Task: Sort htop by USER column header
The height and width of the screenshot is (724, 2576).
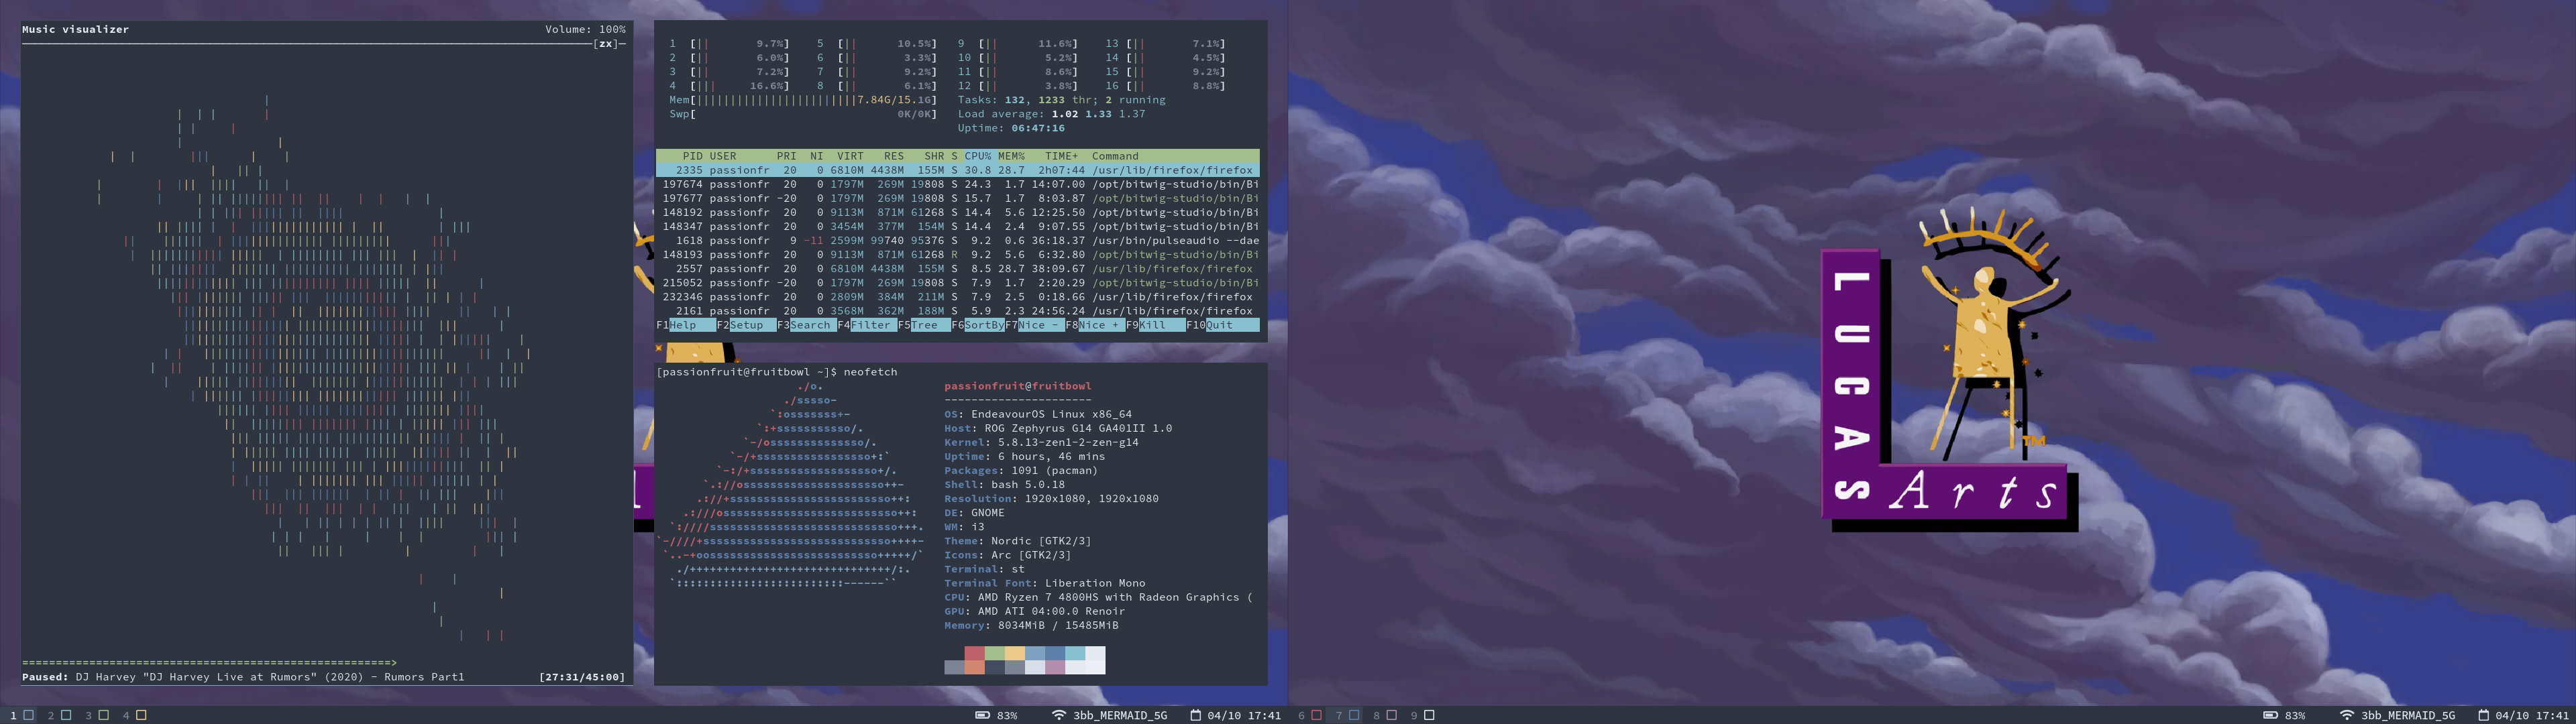Action: [x=723, y=156]
